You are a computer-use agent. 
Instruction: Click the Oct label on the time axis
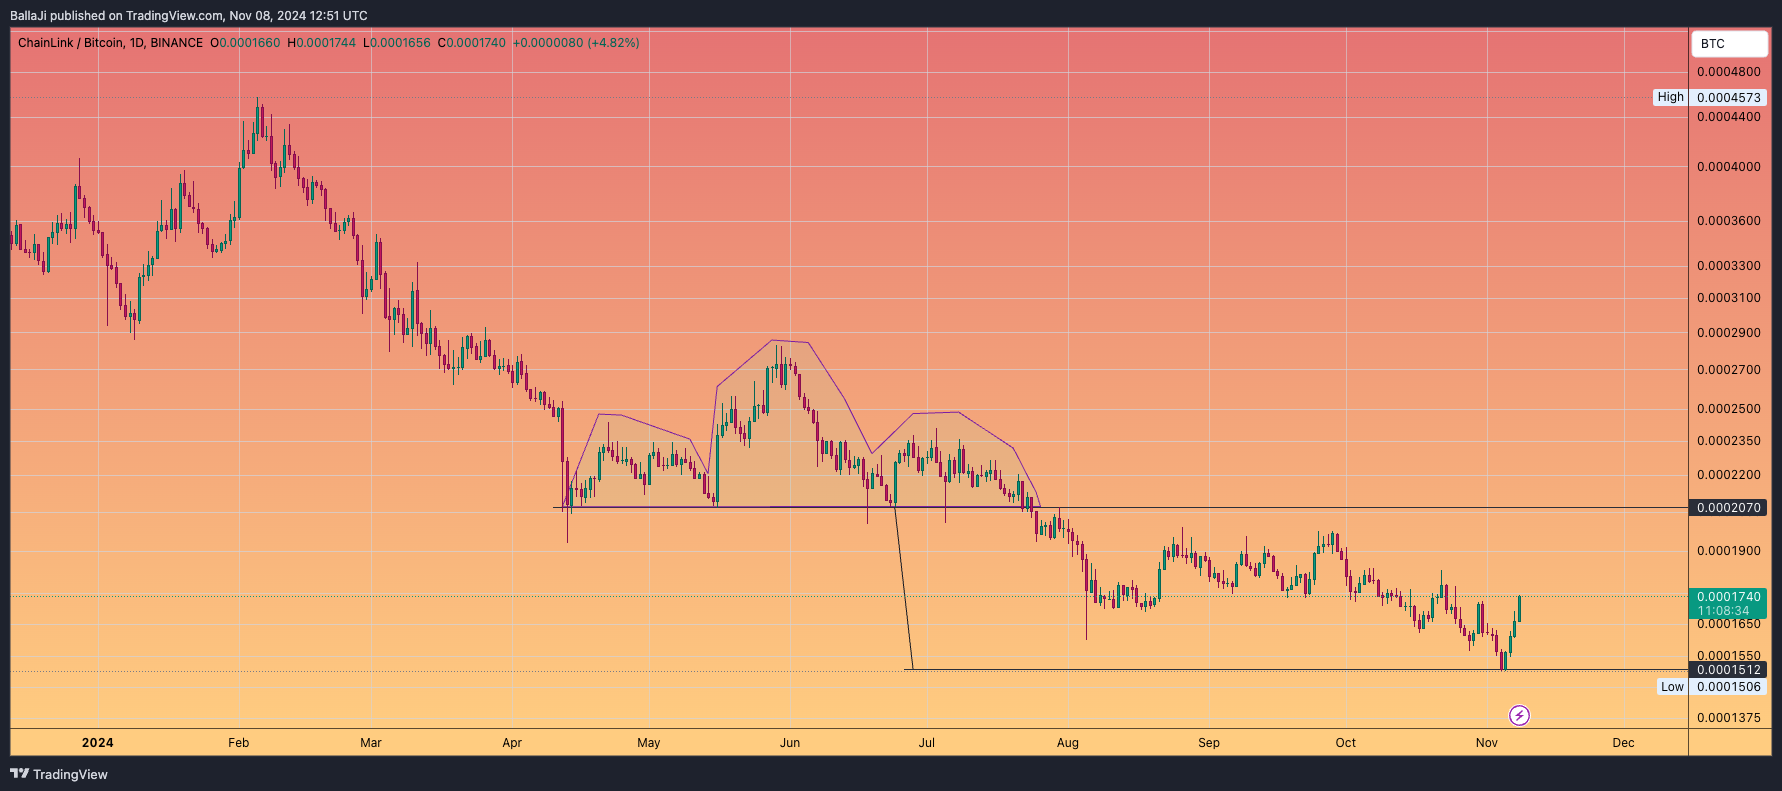tap(1346, 742)
